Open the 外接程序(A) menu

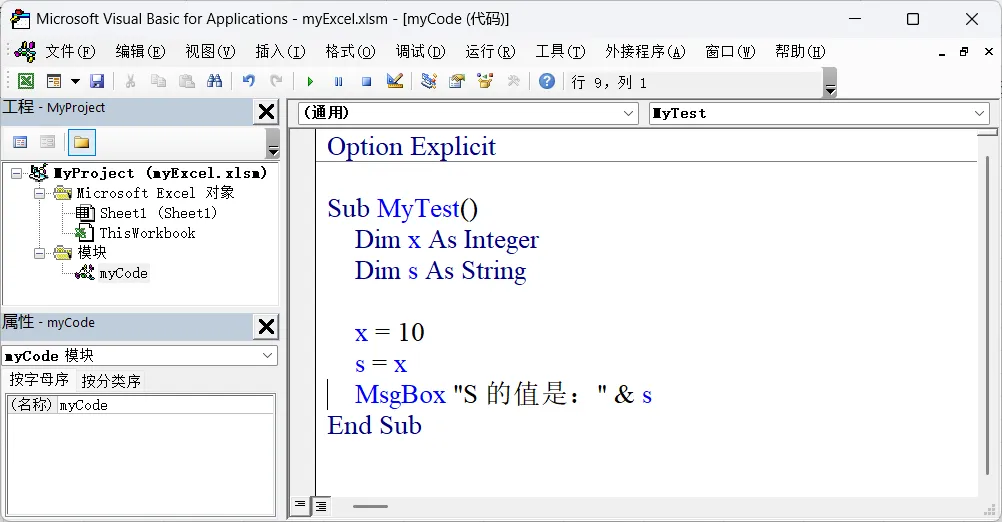tap(645, 51)
